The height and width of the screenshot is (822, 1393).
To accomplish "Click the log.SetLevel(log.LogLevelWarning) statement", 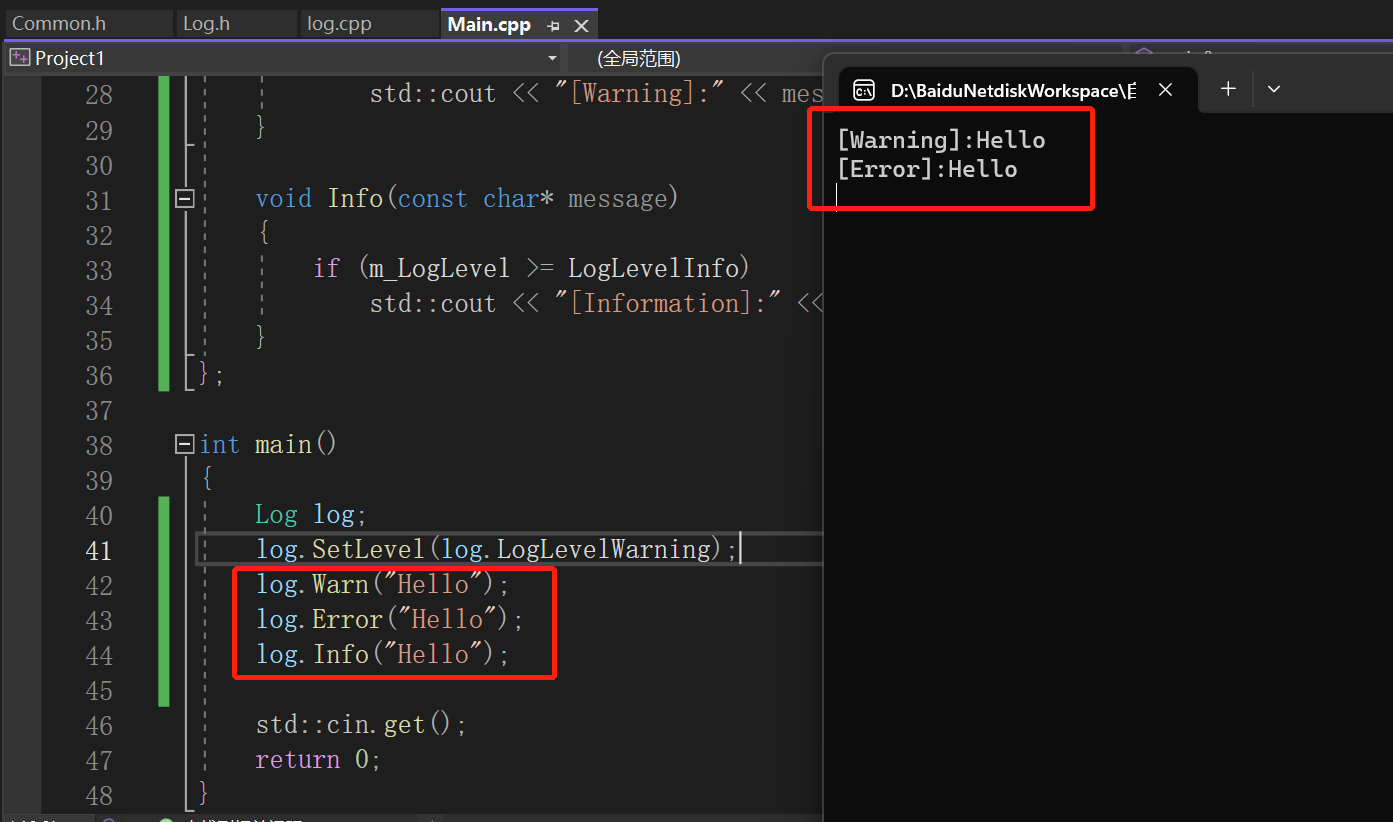I will (x=497, y=549).
